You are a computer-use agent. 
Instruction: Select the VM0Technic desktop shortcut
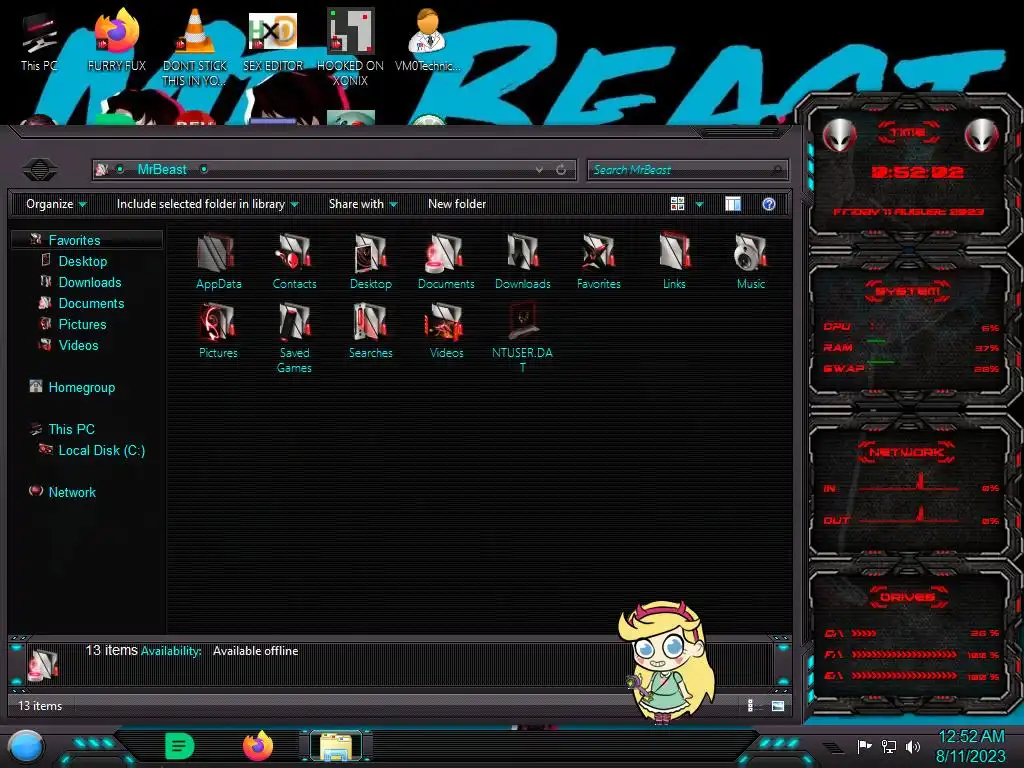coord(427,40)
